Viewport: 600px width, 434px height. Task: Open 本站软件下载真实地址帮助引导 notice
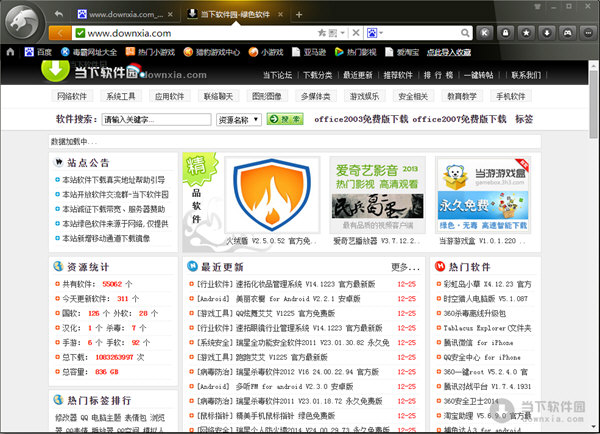pyautogui.click(x=114, y=180)
